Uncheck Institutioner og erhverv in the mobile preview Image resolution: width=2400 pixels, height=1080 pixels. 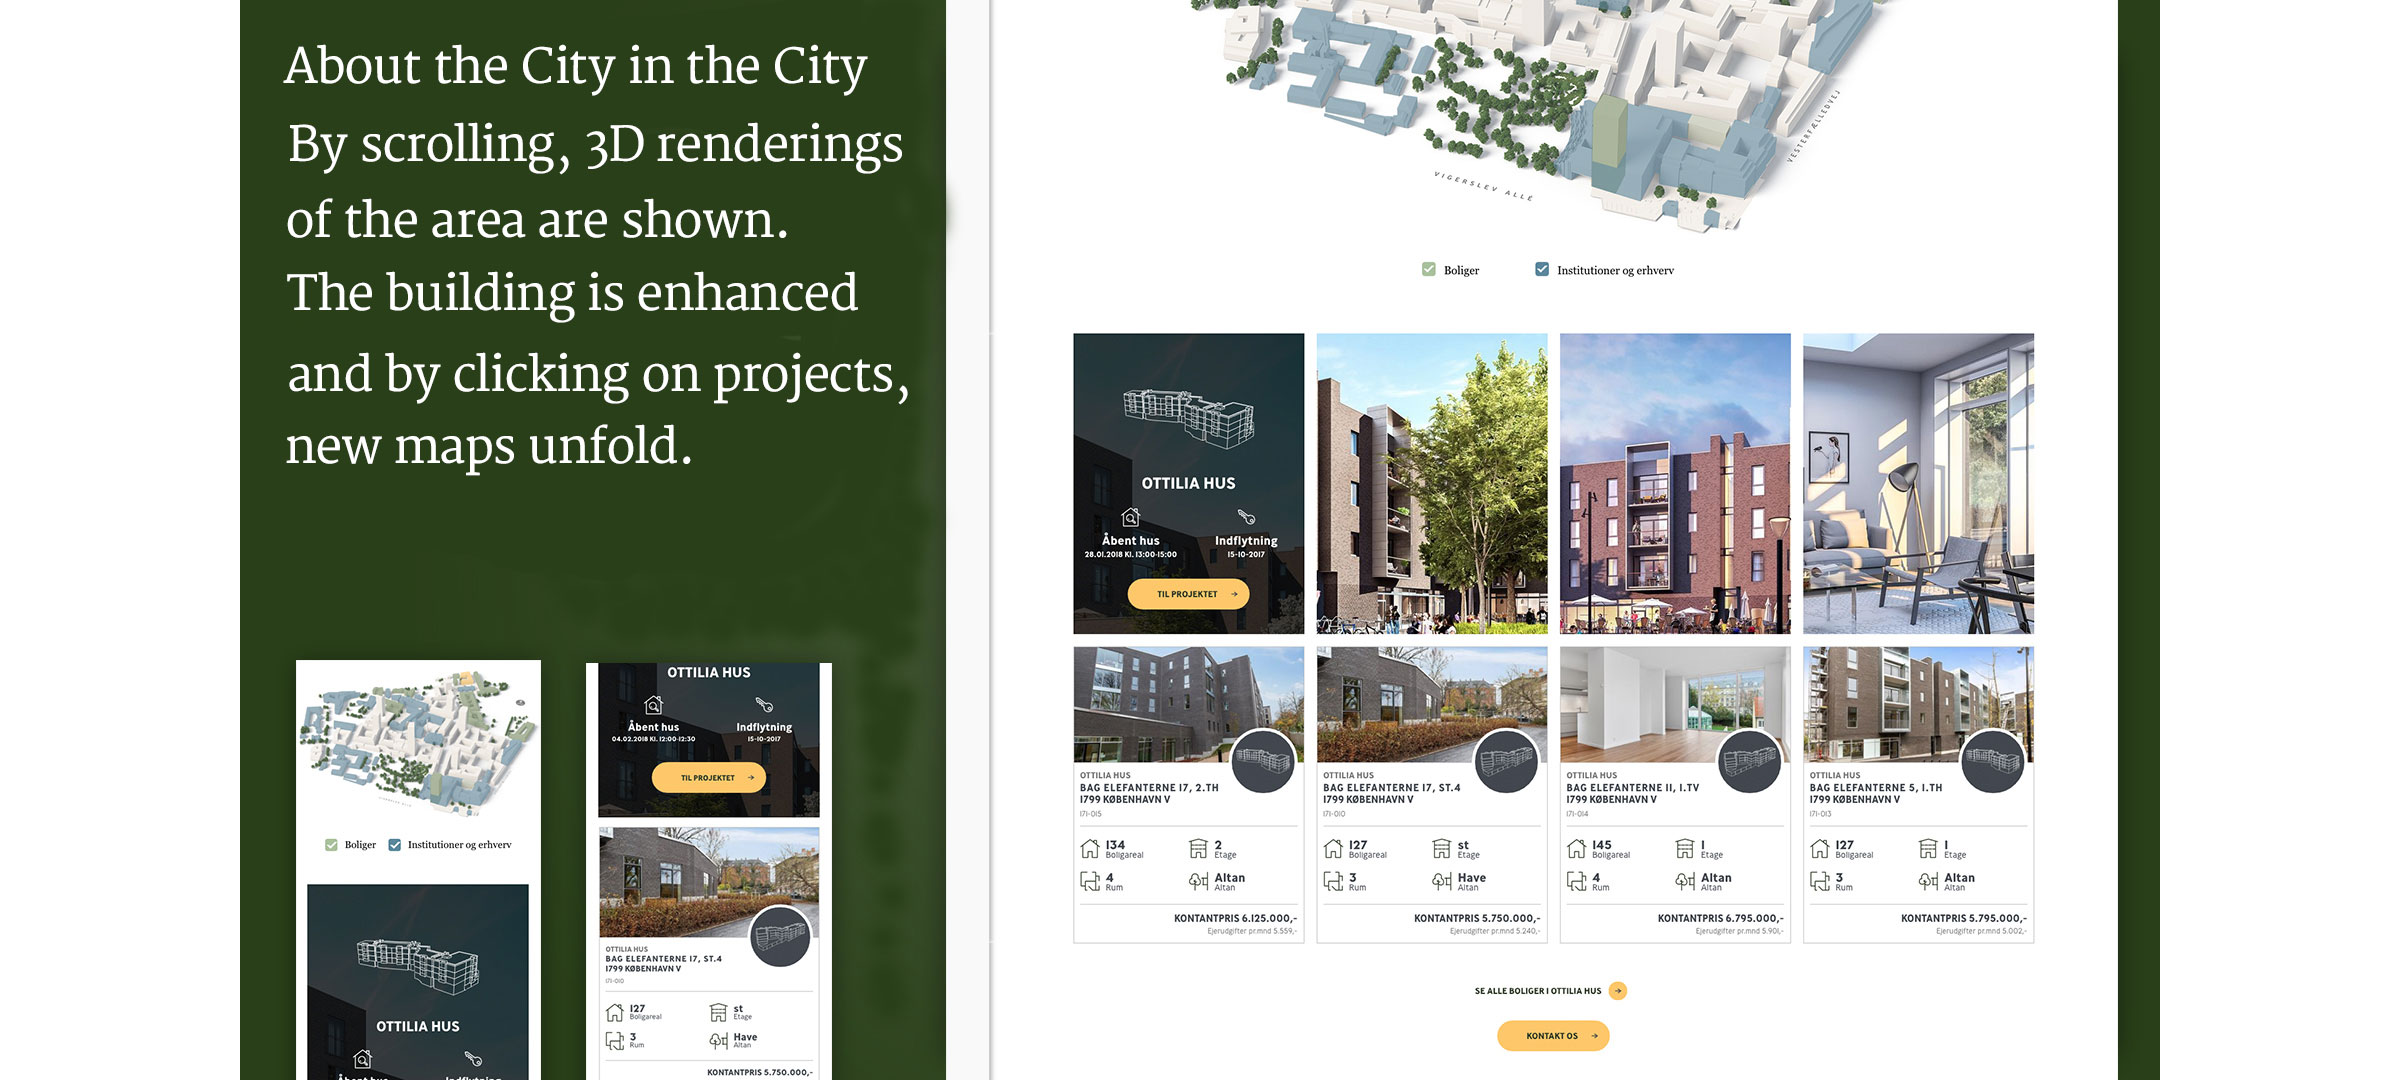[395, 845]
